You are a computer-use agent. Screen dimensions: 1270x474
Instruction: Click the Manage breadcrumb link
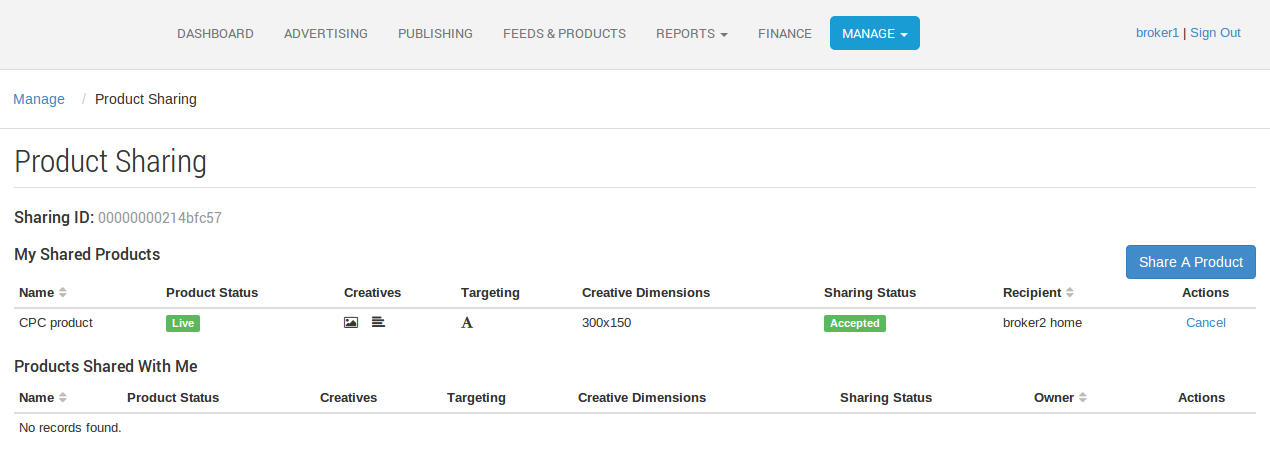pos(39,99)
